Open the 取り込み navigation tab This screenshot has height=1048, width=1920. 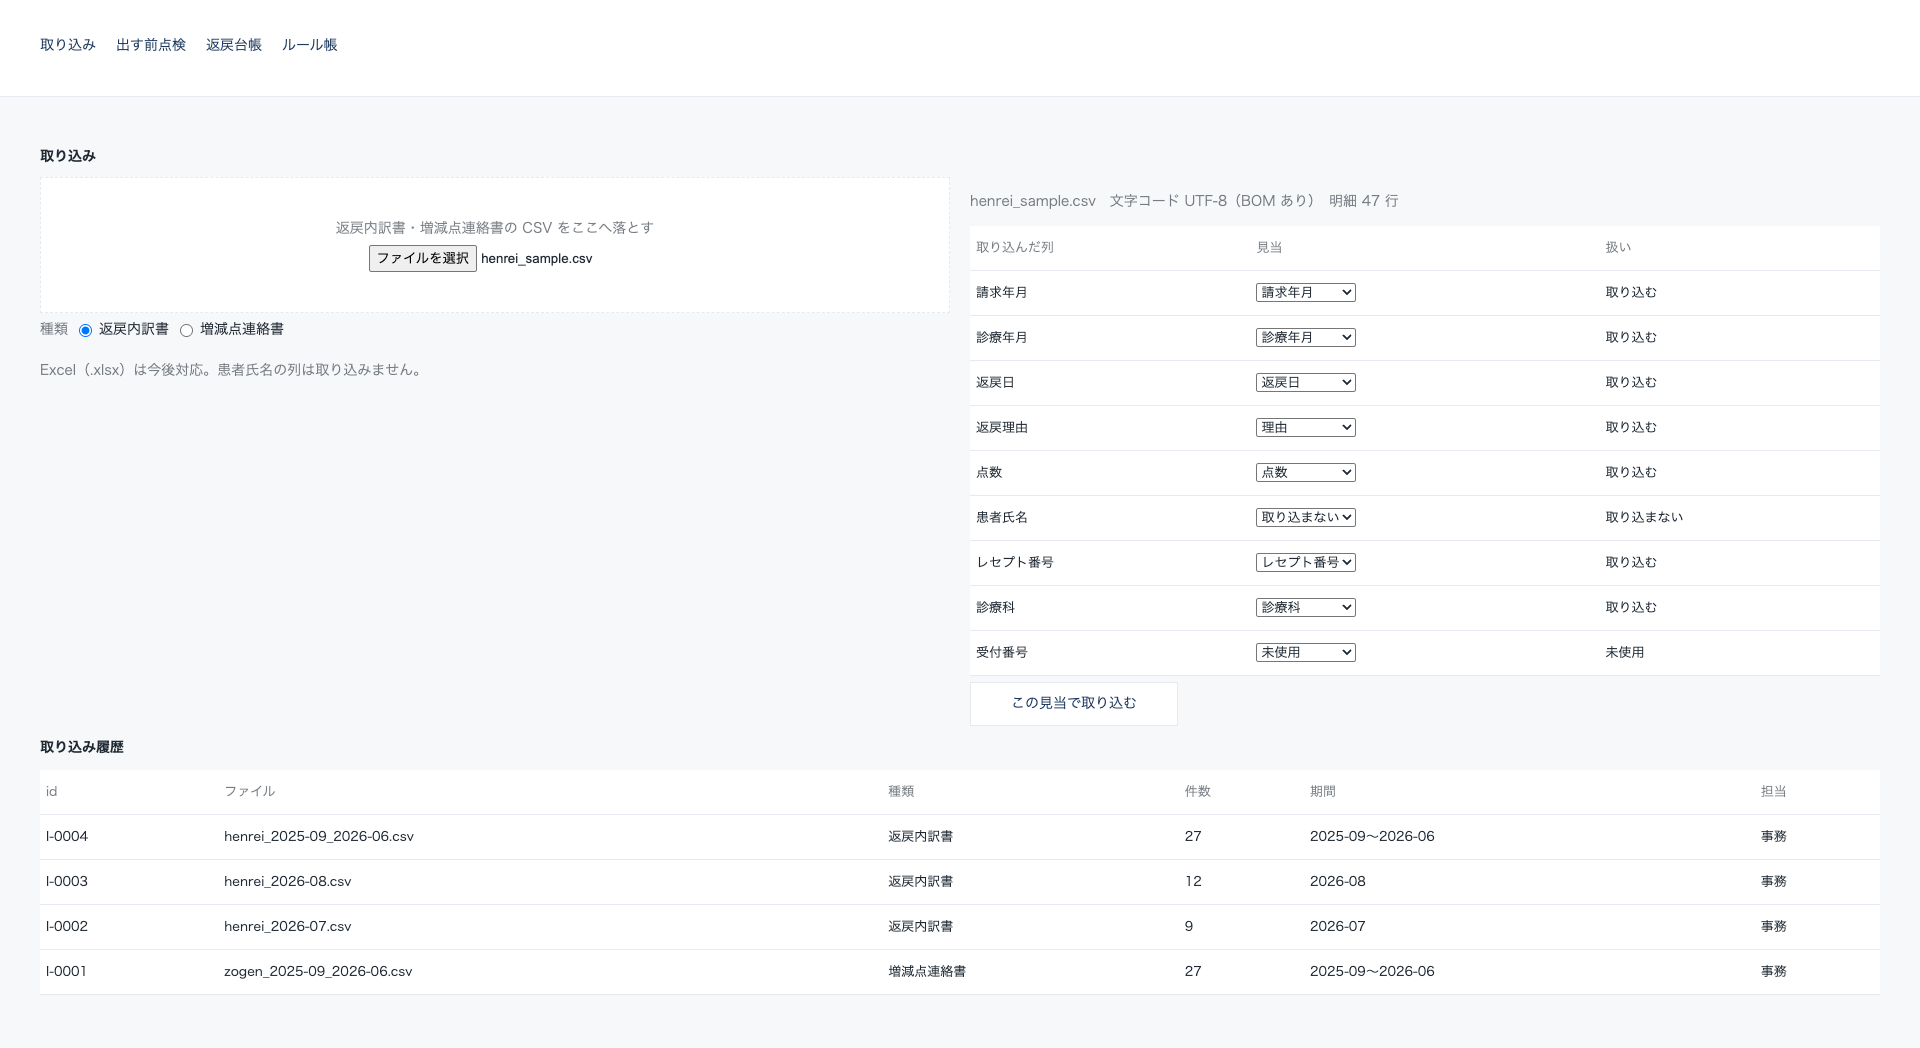[x=68, y=45]
